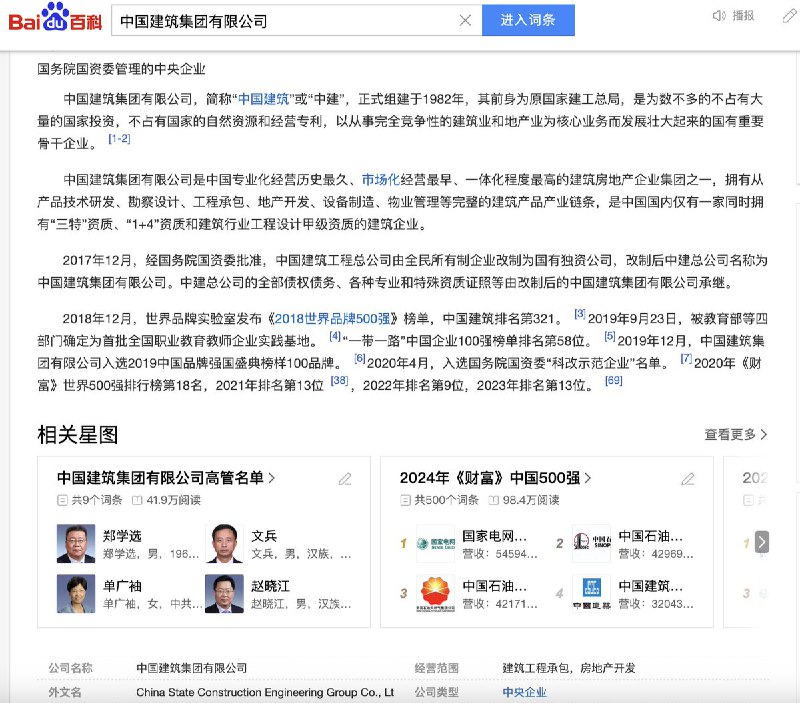Open reference citation [3]

click(580, 314)
